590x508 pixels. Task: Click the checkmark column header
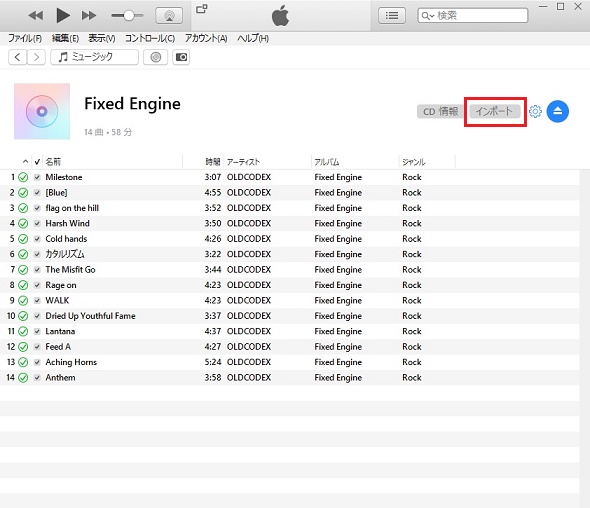pos(37,162)
